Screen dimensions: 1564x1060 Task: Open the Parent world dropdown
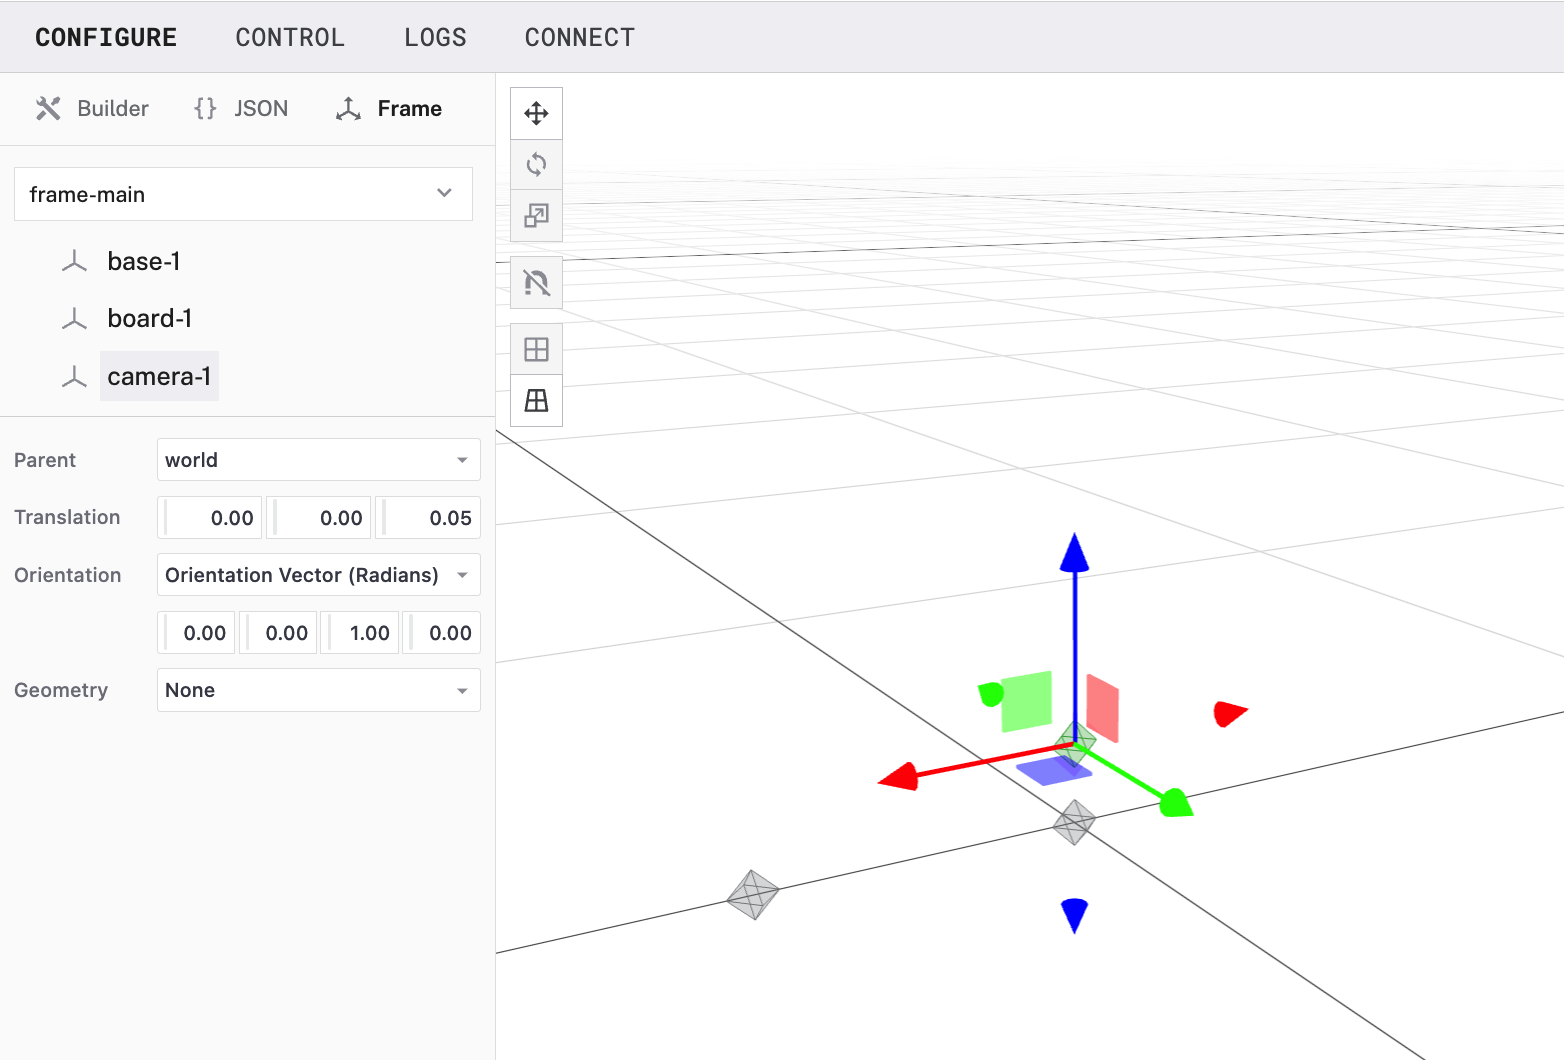point(318,460)
